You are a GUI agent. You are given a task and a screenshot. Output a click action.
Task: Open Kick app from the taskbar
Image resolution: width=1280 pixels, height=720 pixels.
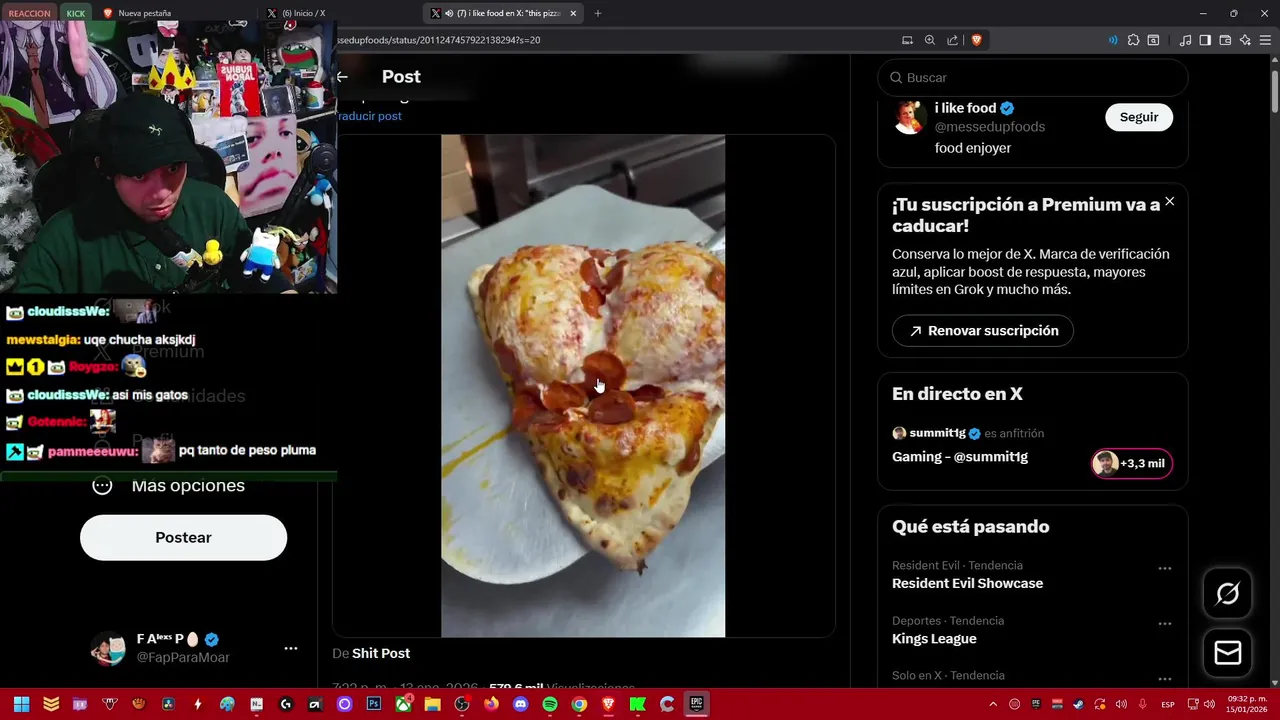[637, 704]
